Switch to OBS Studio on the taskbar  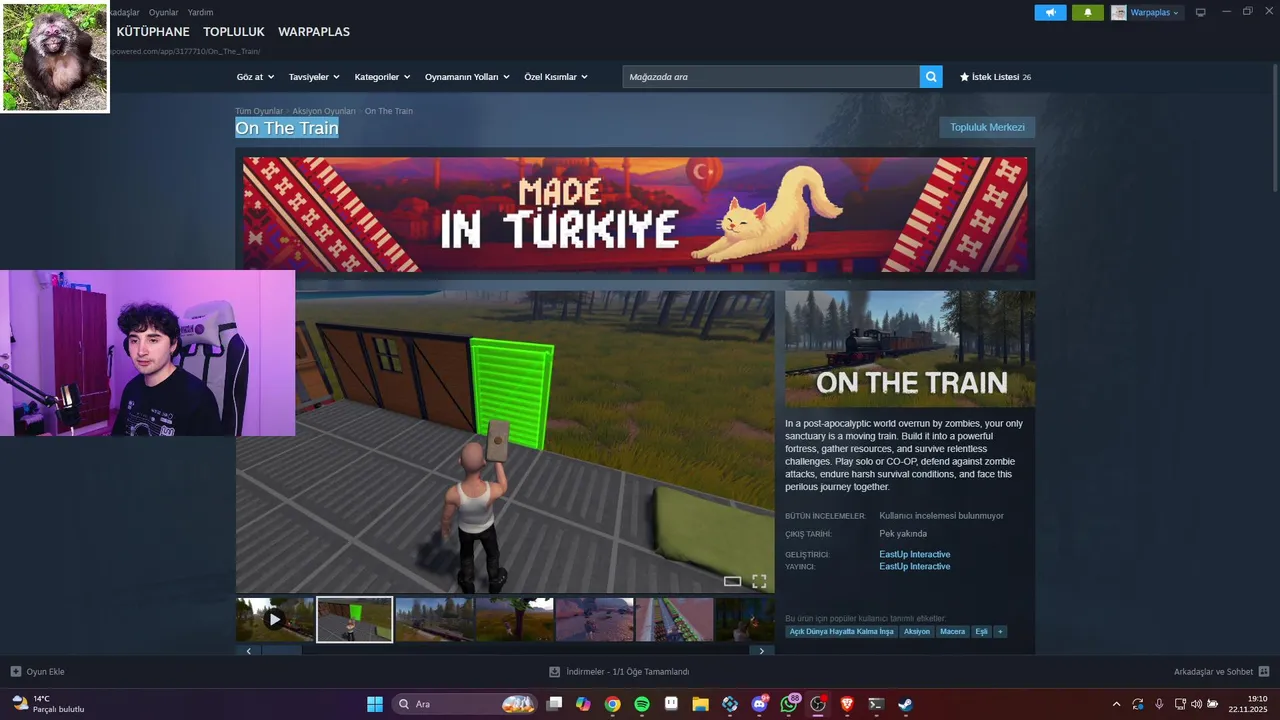818,704
